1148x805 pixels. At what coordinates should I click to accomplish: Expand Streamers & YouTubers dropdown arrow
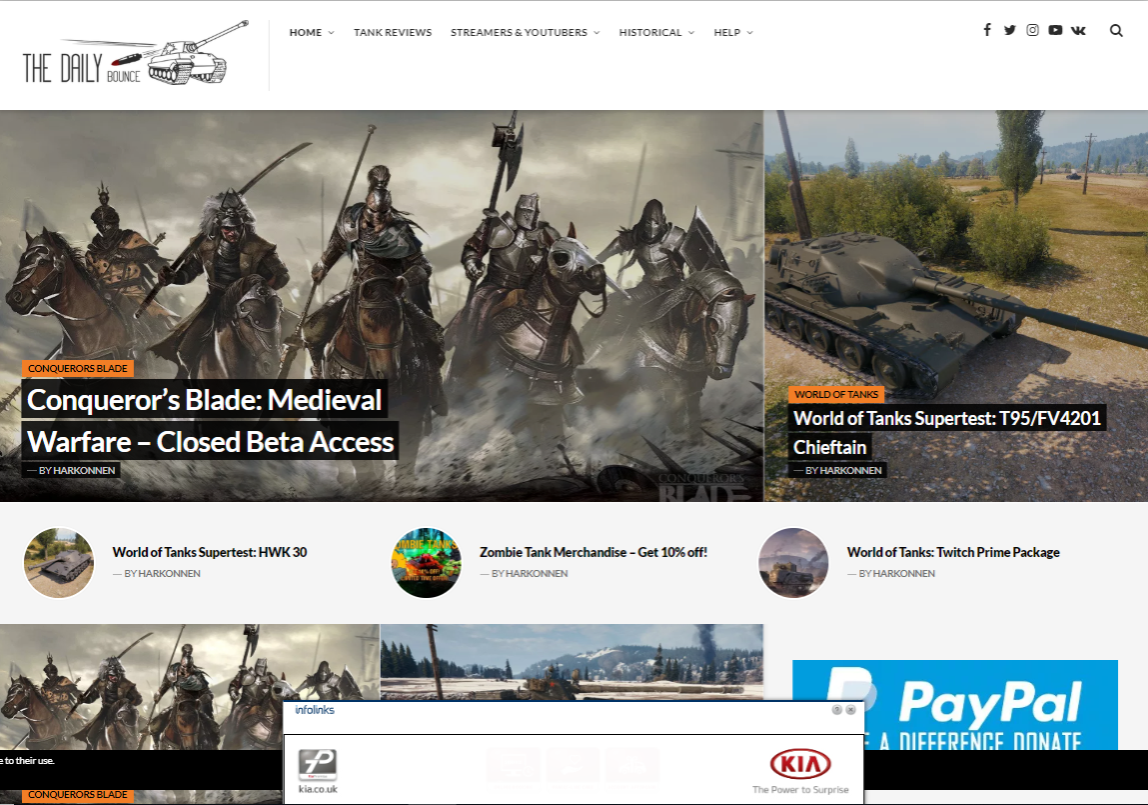point(597,33)
